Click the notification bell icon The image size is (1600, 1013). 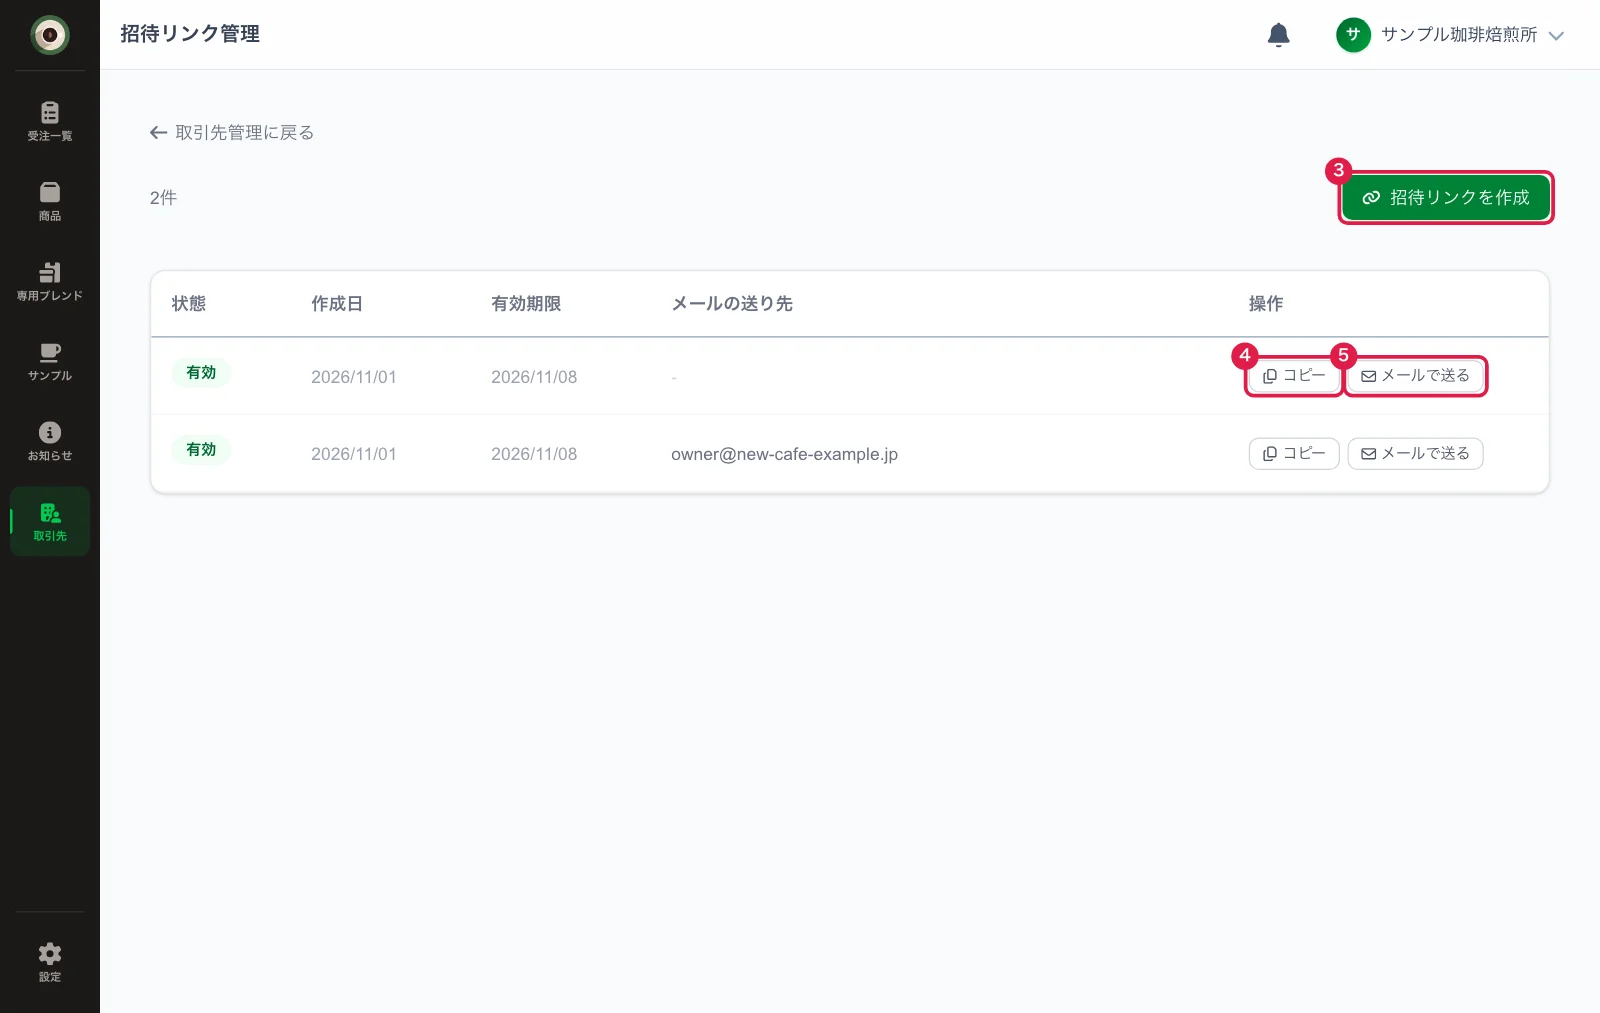[1278, 35]
